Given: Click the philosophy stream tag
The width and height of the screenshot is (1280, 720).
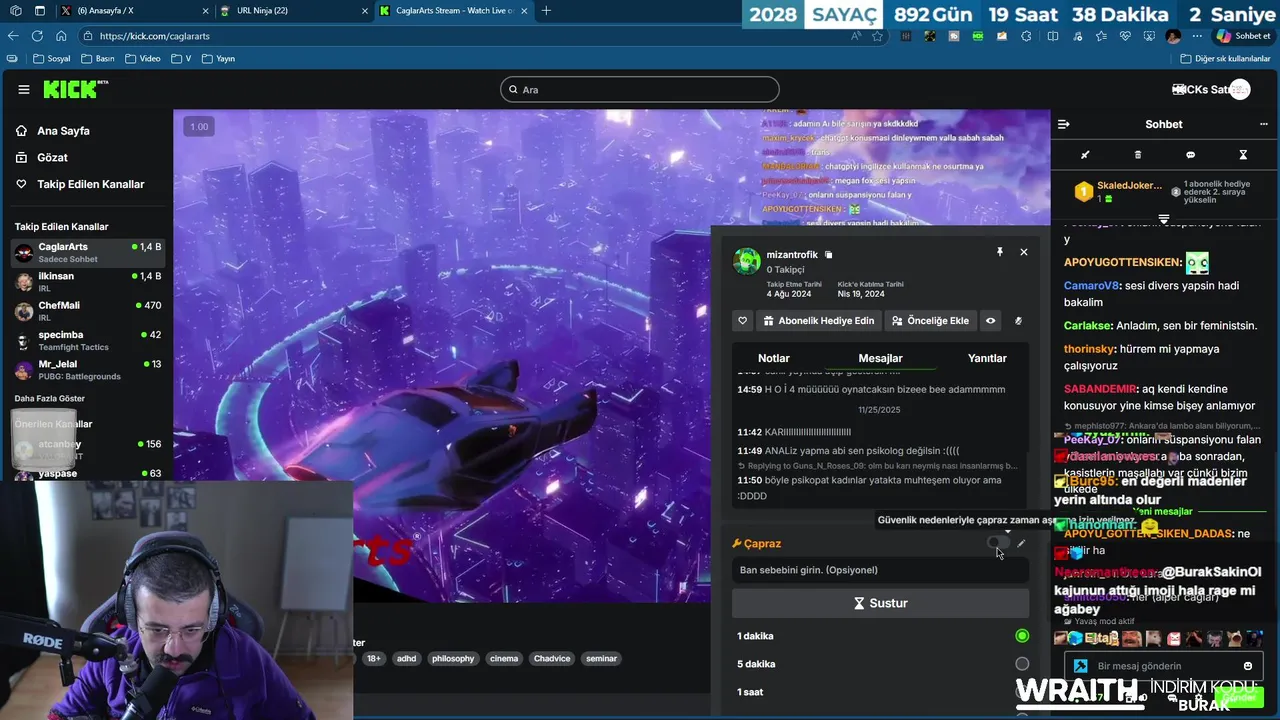Looking at the screenshot, I should 453,658.
